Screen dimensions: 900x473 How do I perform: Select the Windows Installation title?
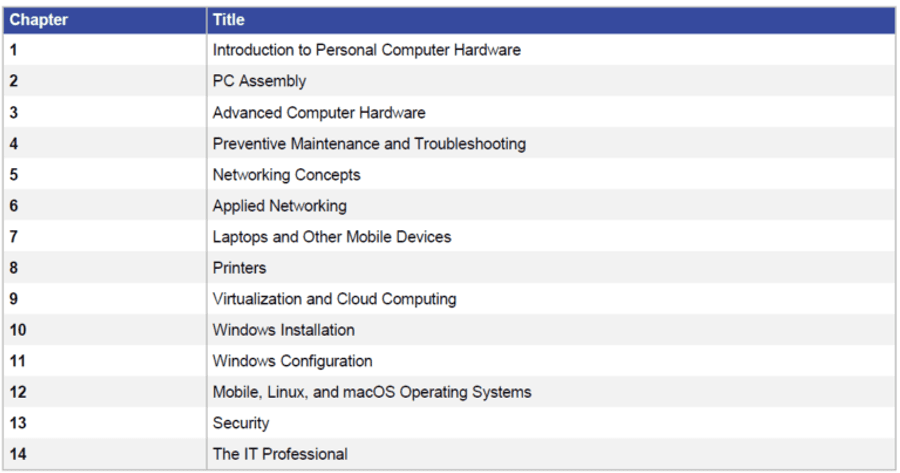click(283, 330)
